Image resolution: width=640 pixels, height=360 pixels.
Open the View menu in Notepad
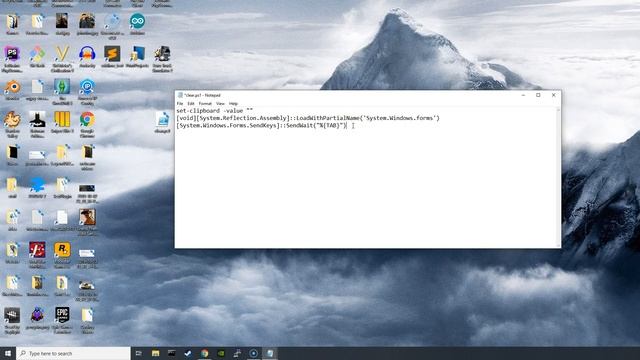click(220, 104)
